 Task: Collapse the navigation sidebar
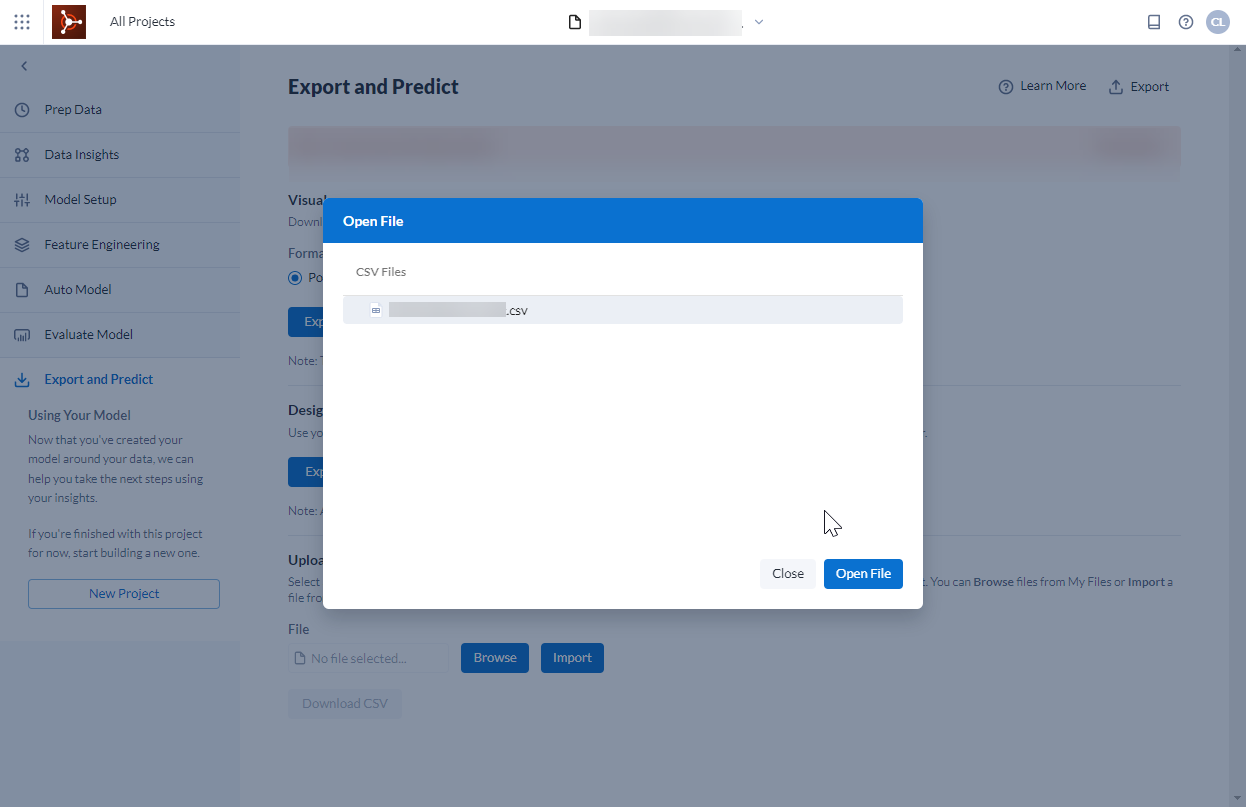coord(23,66)
